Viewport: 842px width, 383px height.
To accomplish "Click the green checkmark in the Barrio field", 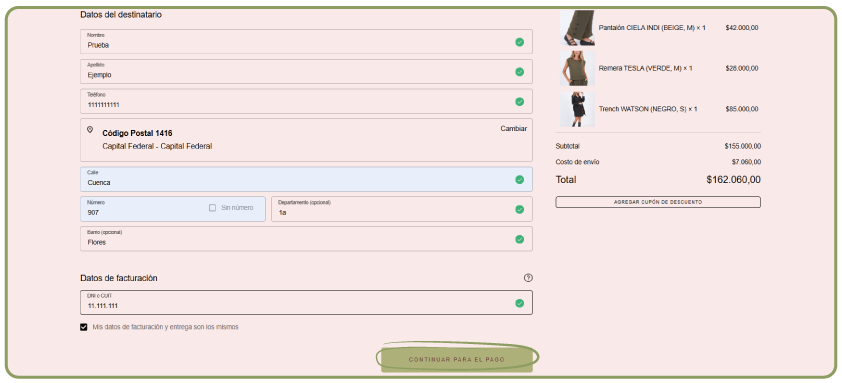I will click(519, 239).
